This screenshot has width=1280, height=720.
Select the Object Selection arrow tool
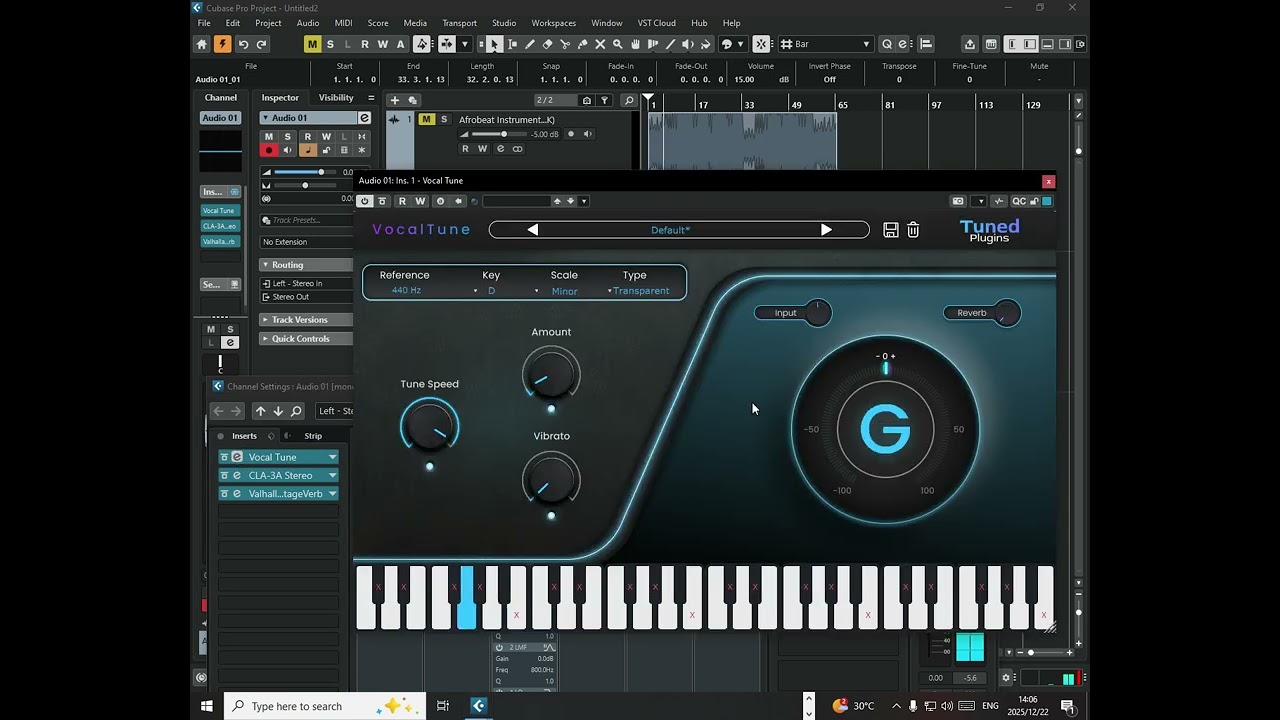[494, 44]
